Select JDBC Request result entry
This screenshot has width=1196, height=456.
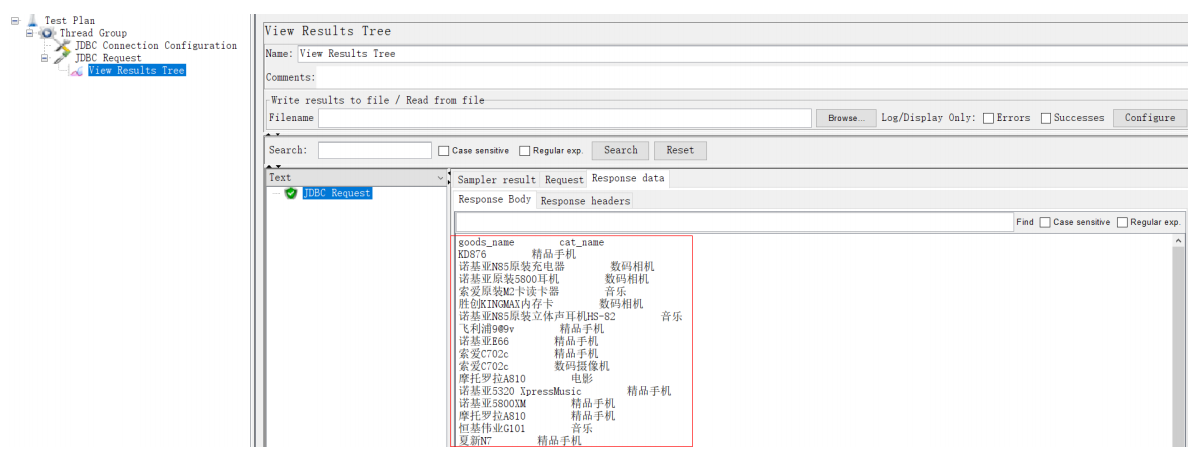tap(336, 194)
